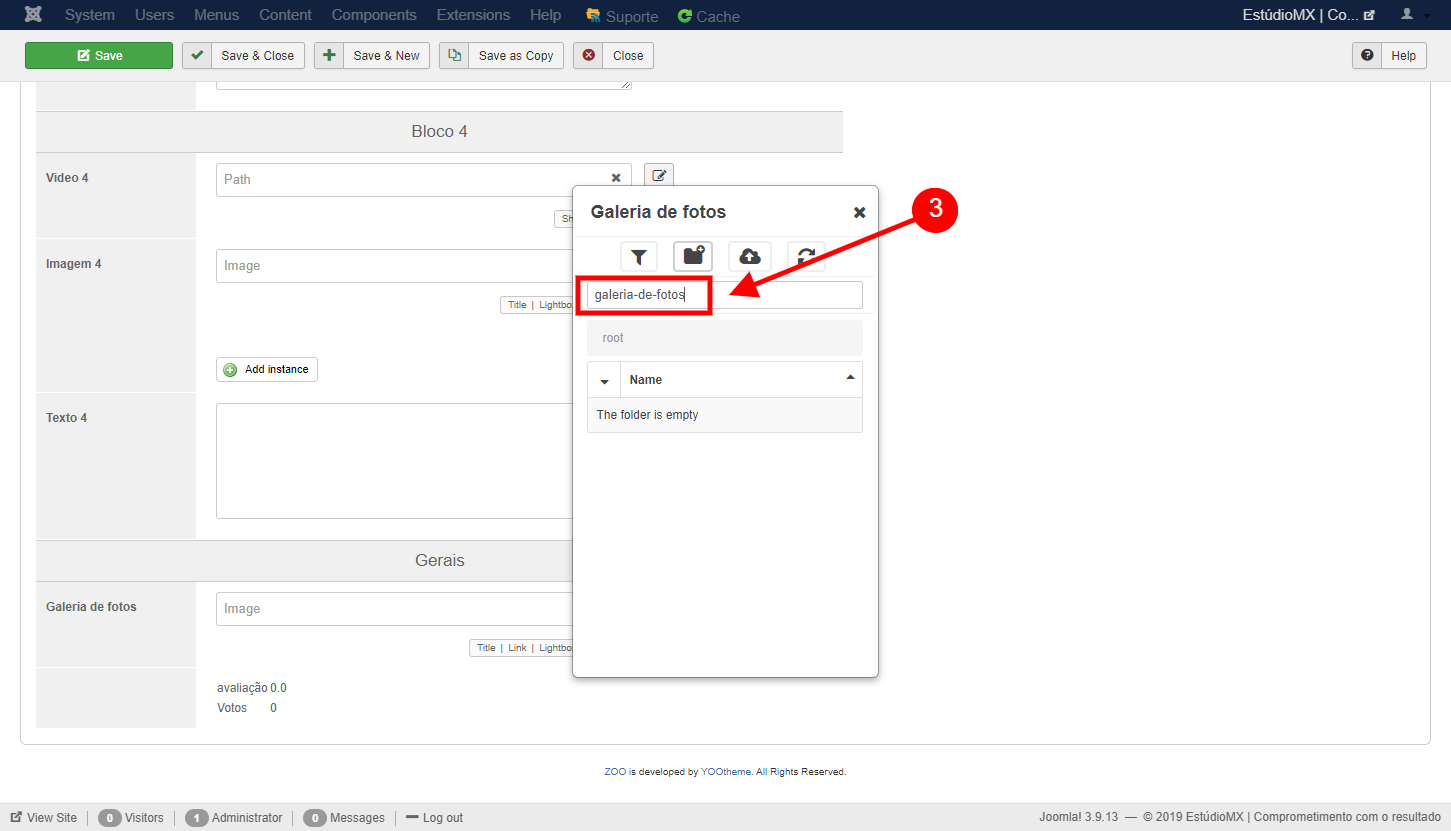Click the Add instance button
Screen dimensions: 1451x831
click(266, 370)
